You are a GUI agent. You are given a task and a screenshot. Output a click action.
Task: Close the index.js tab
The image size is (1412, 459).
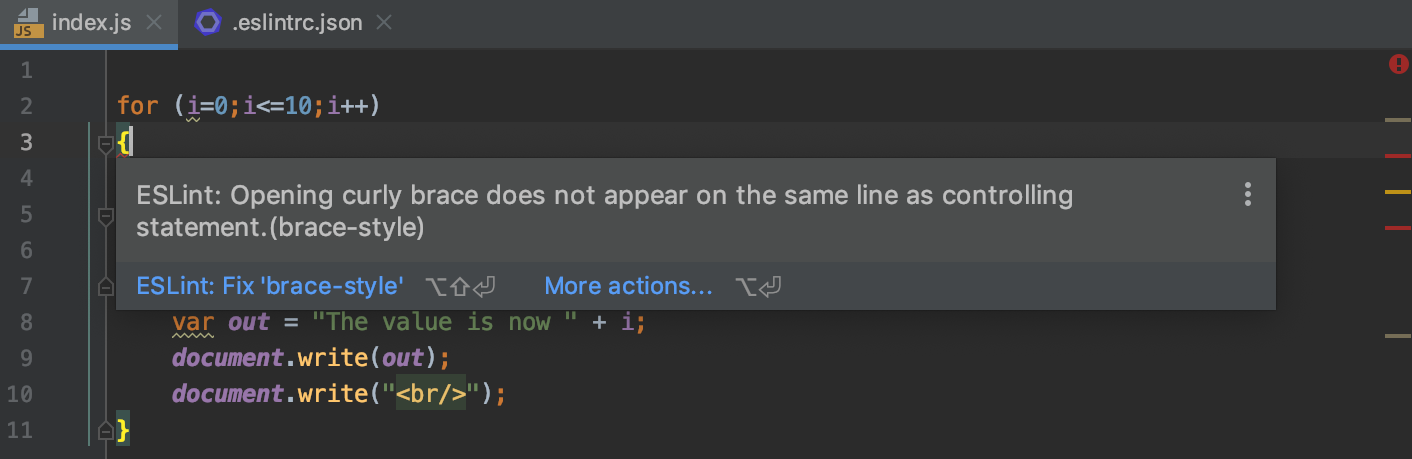[153, 23]
